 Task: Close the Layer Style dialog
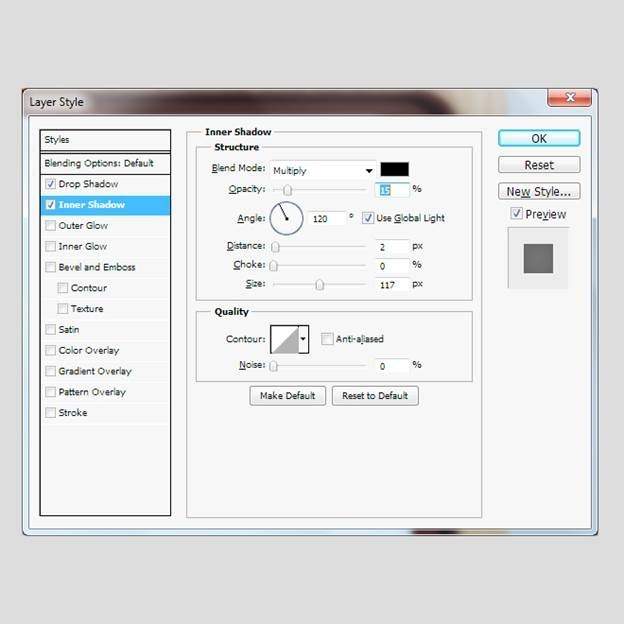tap(569, 97)
